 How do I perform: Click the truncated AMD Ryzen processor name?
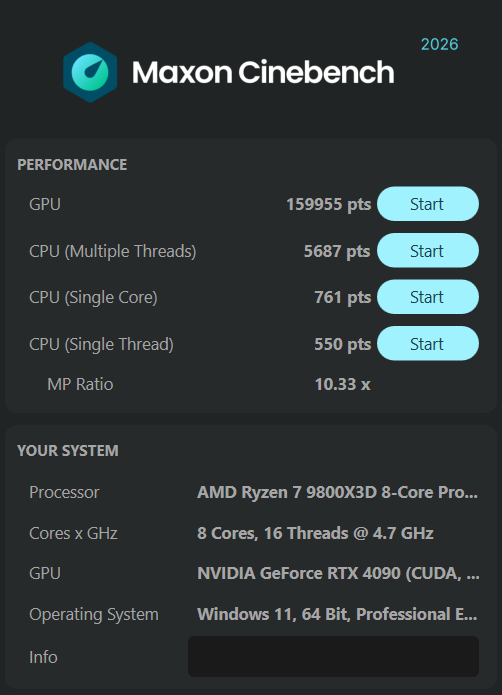tap(338, 492)
